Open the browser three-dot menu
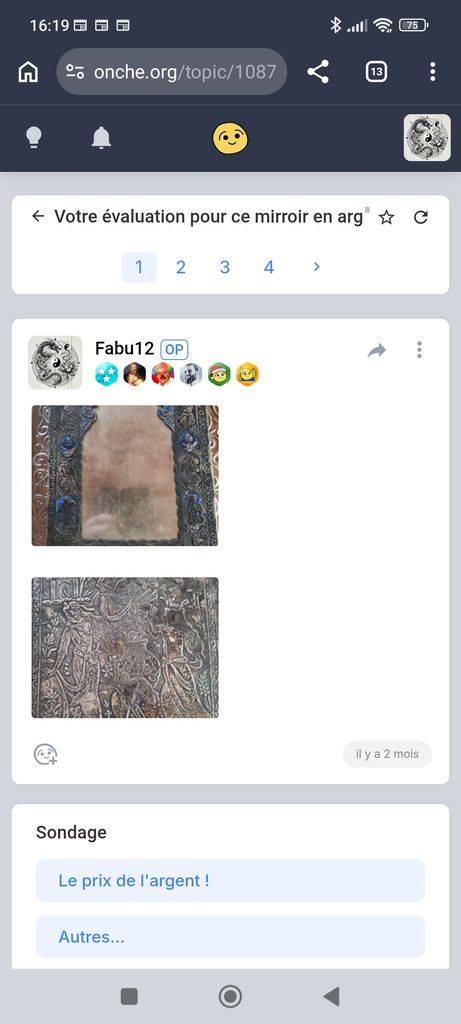This screenshot has width=461, height=1024. [x=432, y=72]
